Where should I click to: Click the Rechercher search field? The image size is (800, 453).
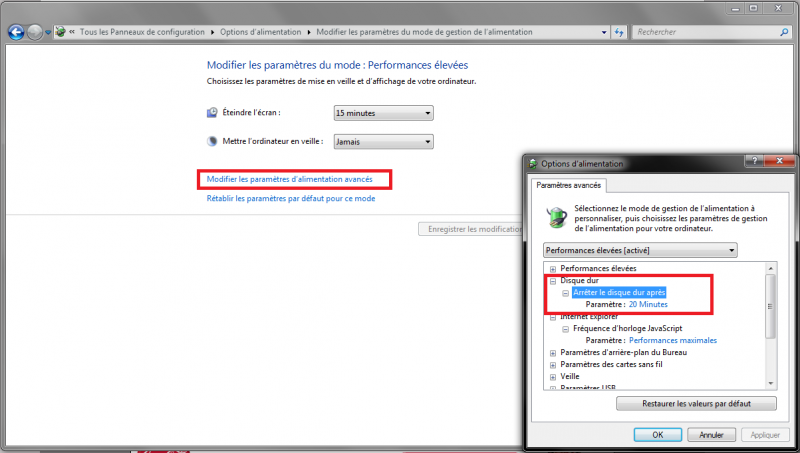coord(707,32)
